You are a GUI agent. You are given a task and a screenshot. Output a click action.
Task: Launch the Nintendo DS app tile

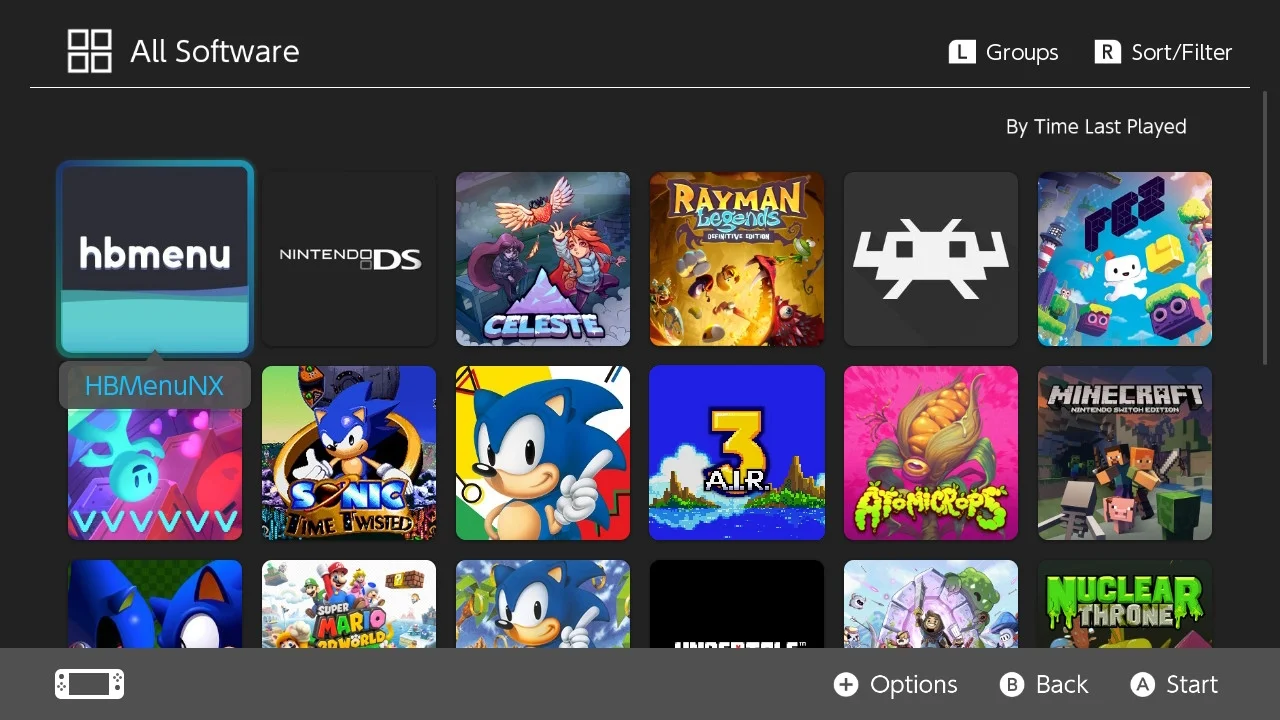point(349,259)
